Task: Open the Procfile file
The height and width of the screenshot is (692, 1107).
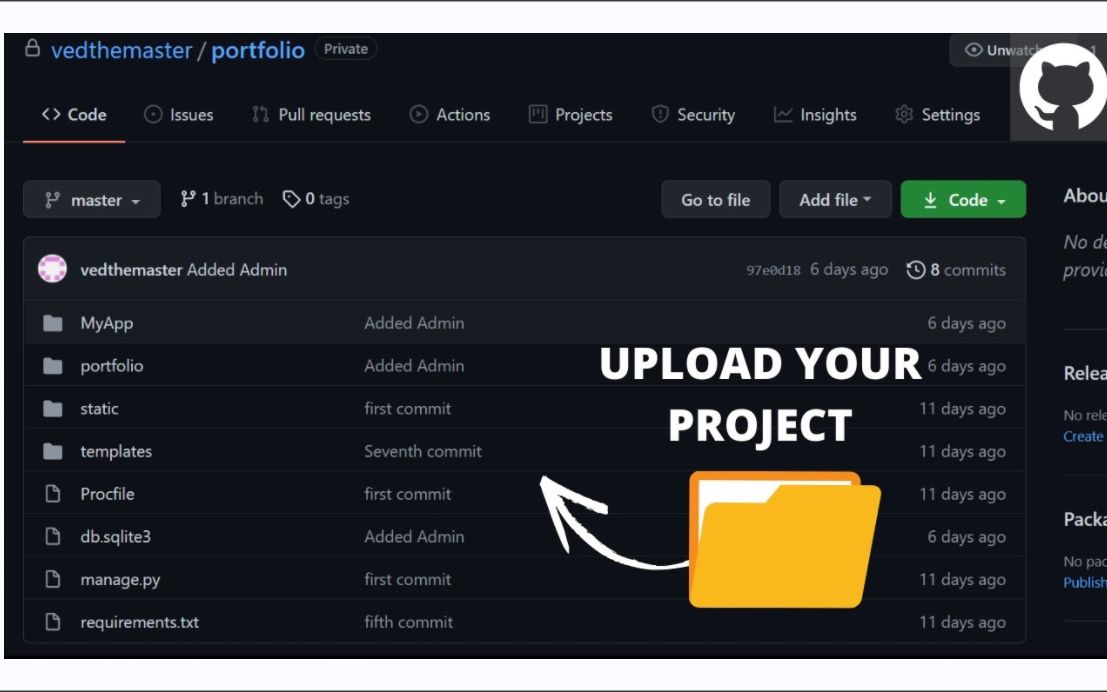Action: 107,494
